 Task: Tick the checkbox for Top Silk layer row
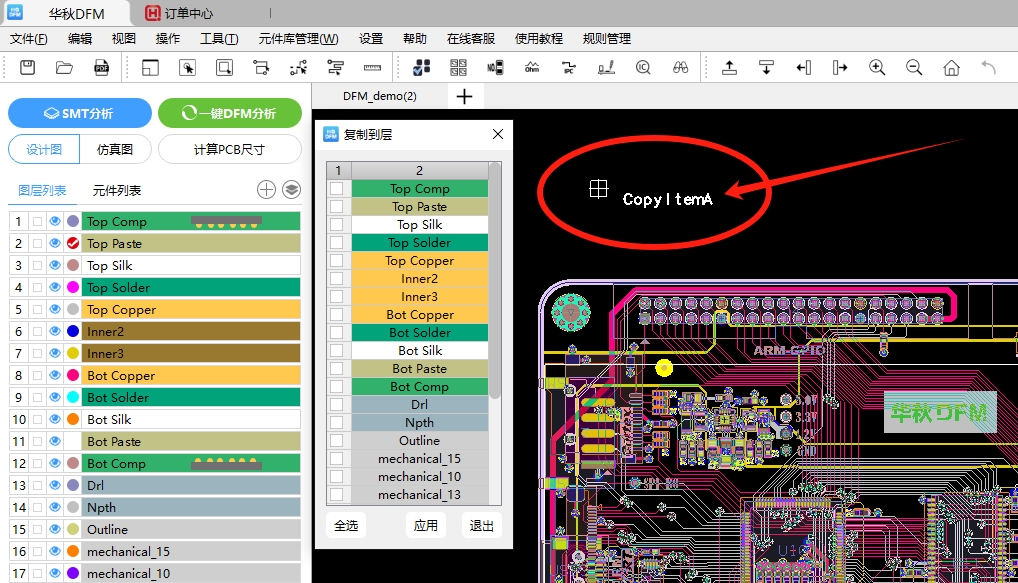pyautogui.click(x=37, y=266)
